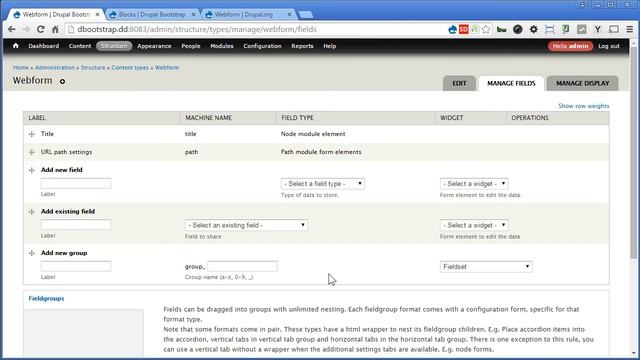Open 'Select an existing field' dropdown

246,225
